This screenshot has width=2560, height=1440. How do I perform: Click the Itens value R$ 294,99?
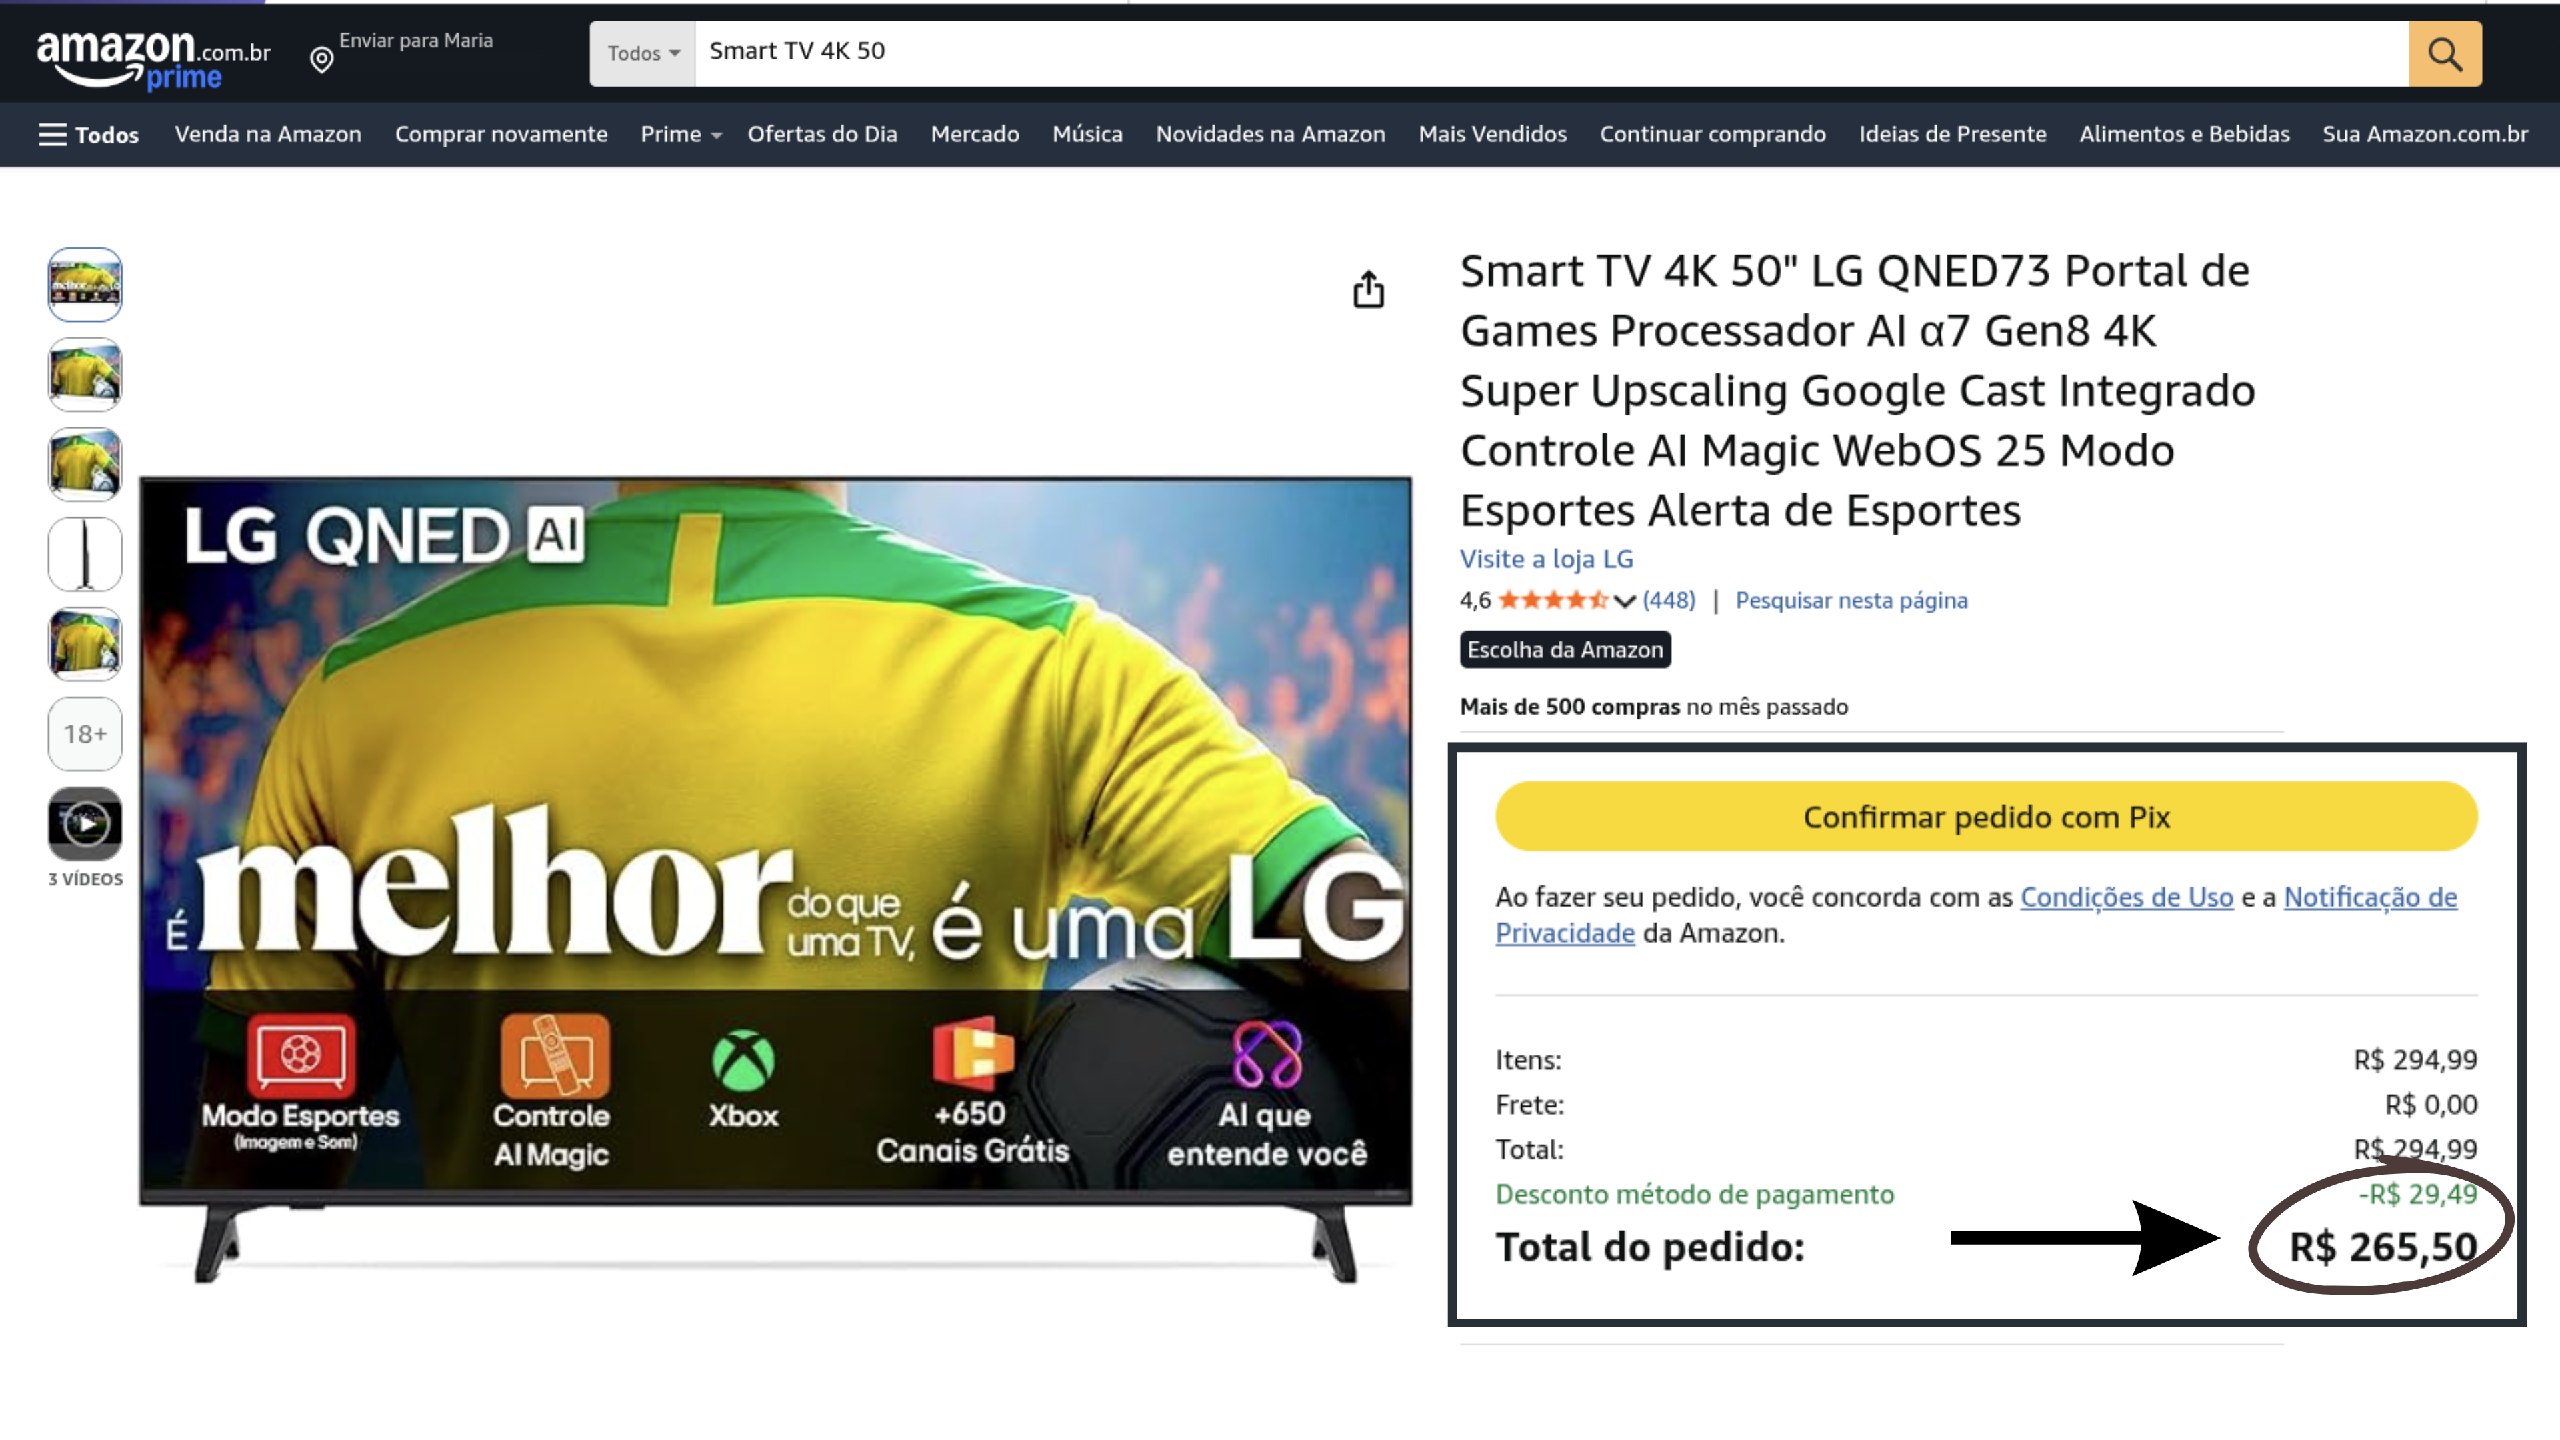point(2415,1059)
